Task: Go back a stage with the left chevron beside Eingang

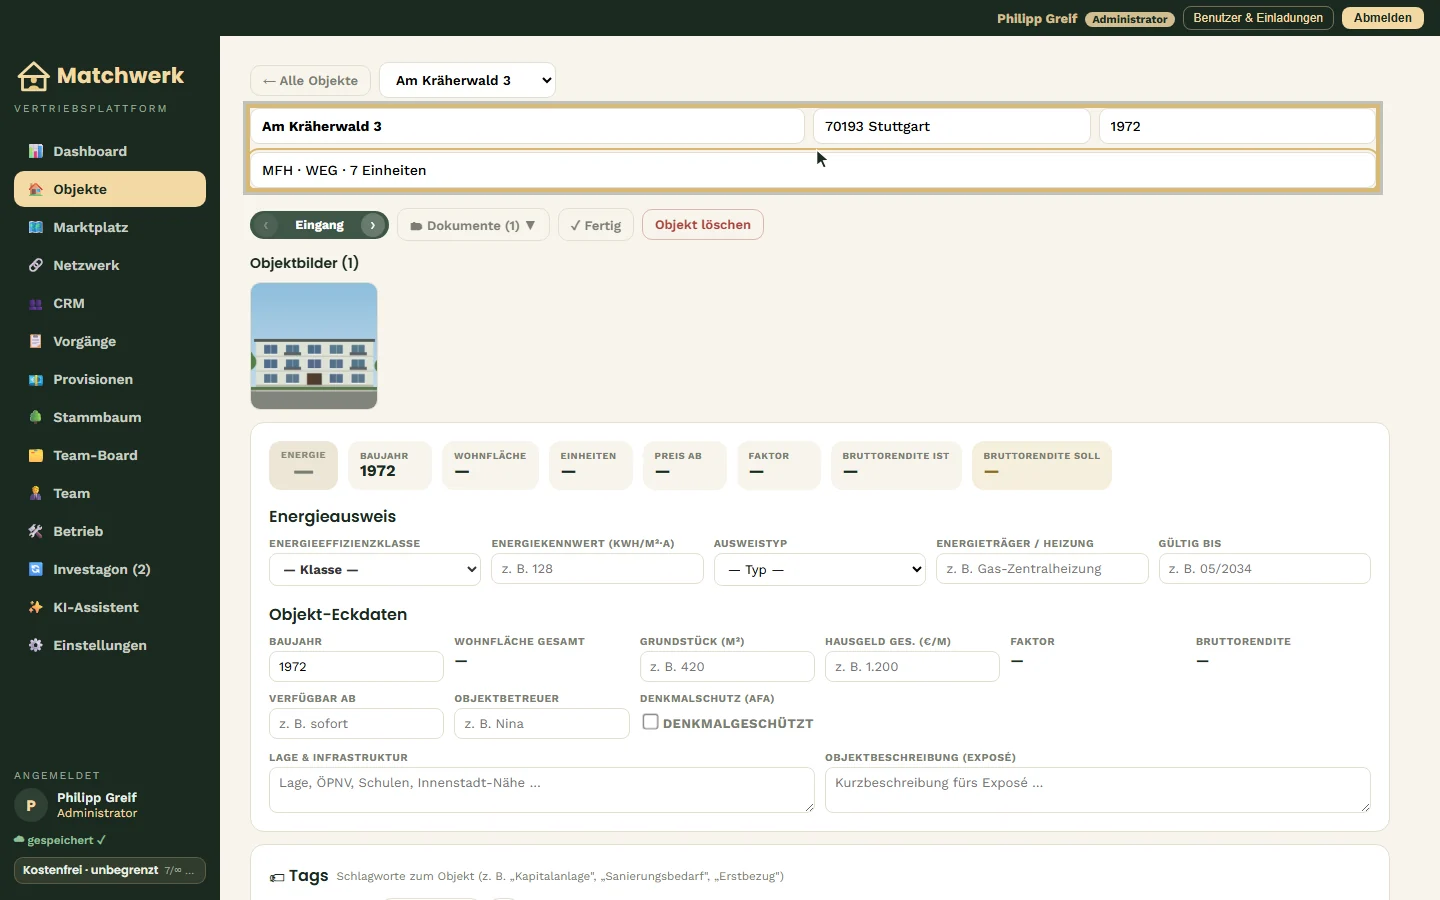Action: click(x=266, y=225)
